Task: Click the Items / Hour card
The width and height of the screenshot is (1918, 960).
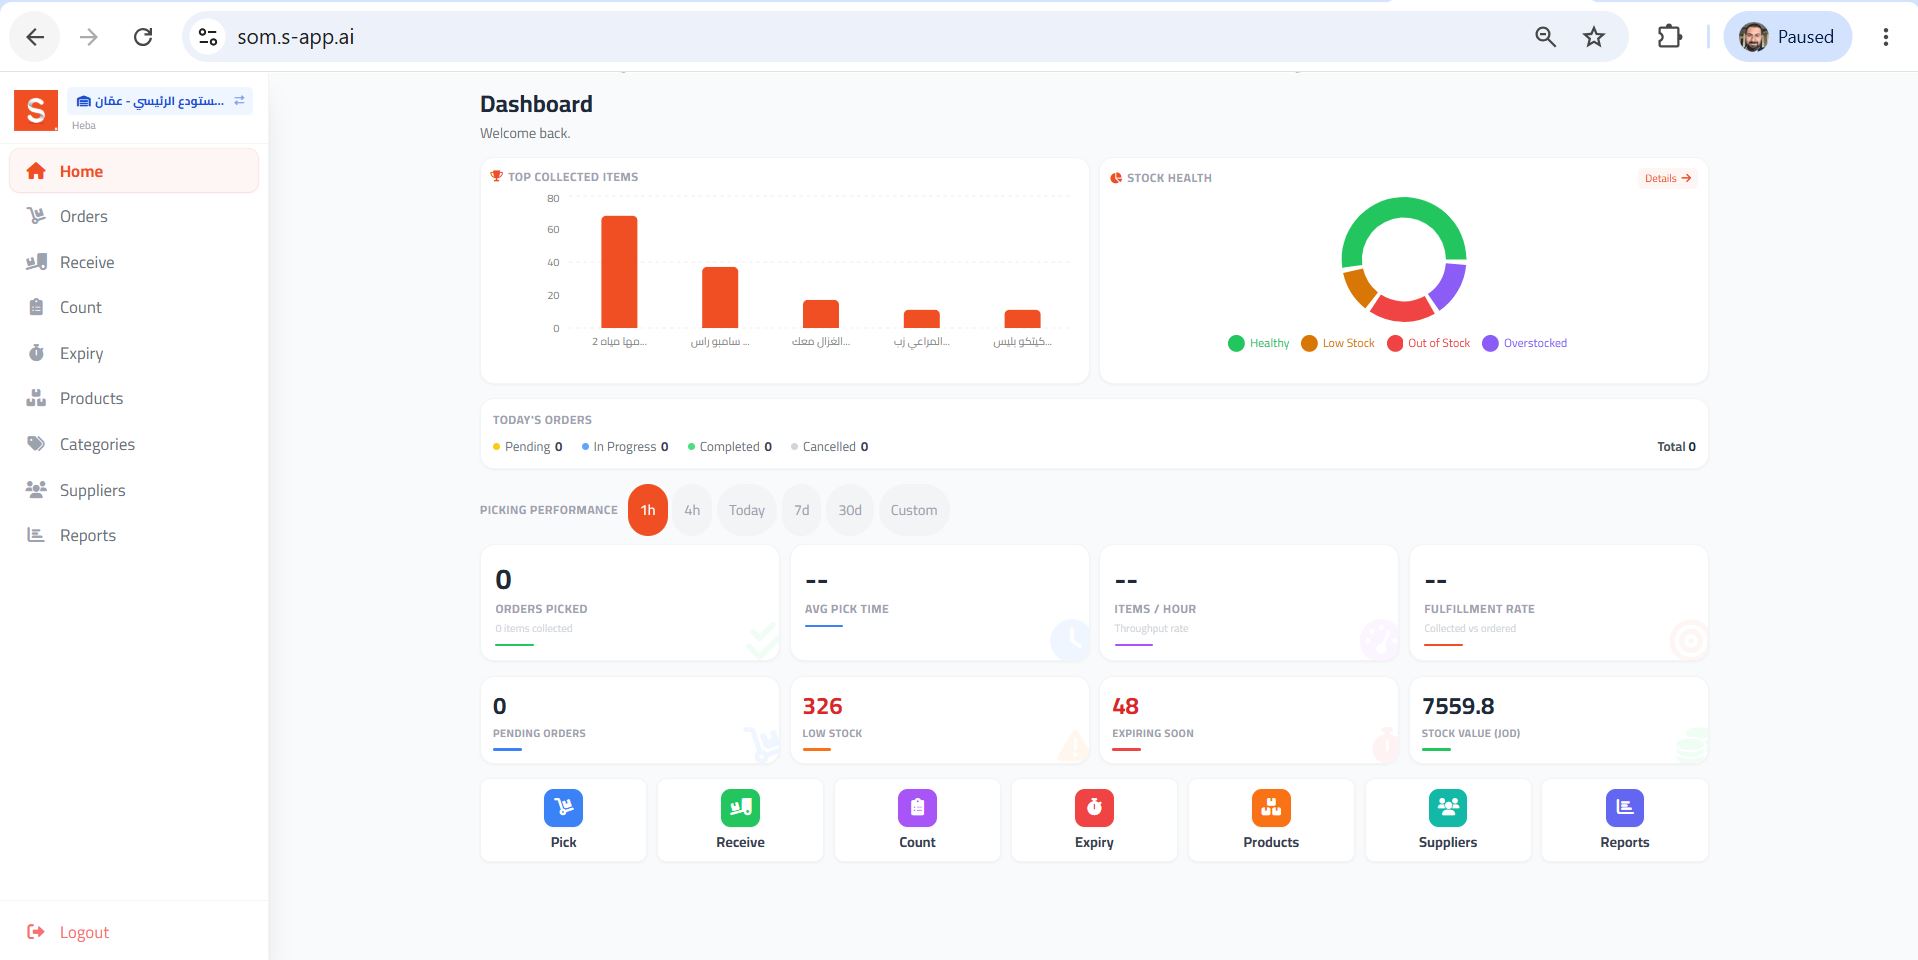Action: 1249,602
